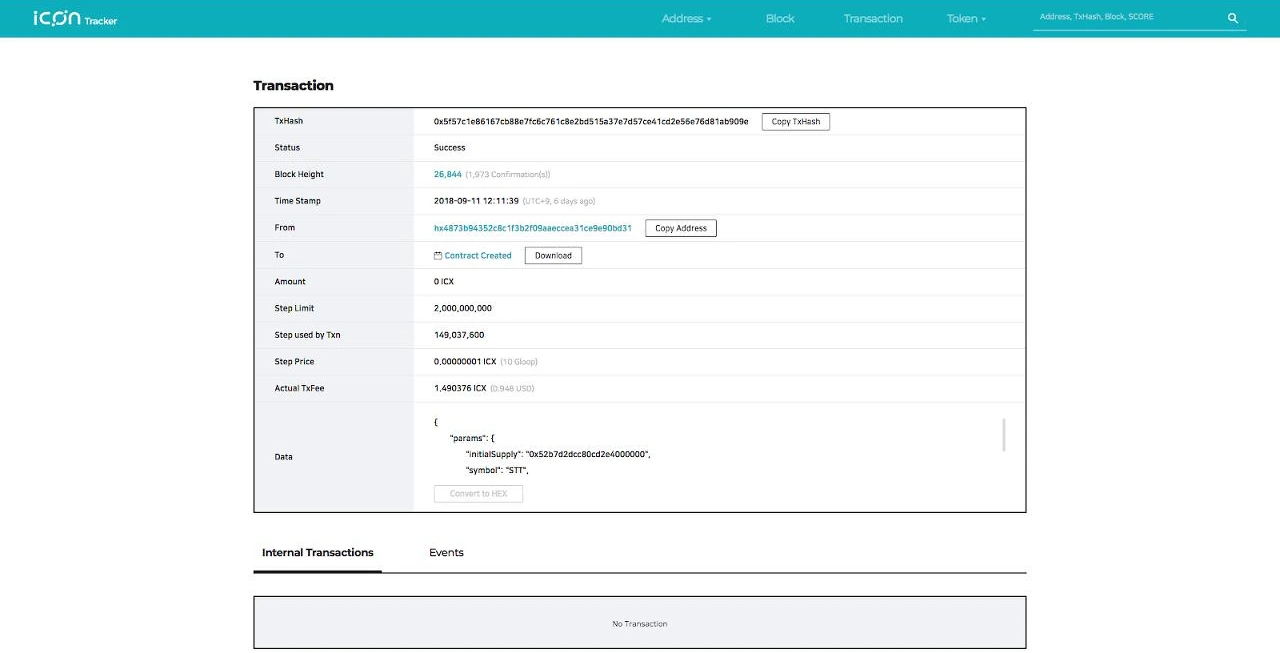The width and height of the screenshot is (1280, 653).
Task: Click the Actual TxFee row label
Action: point(301,388)
